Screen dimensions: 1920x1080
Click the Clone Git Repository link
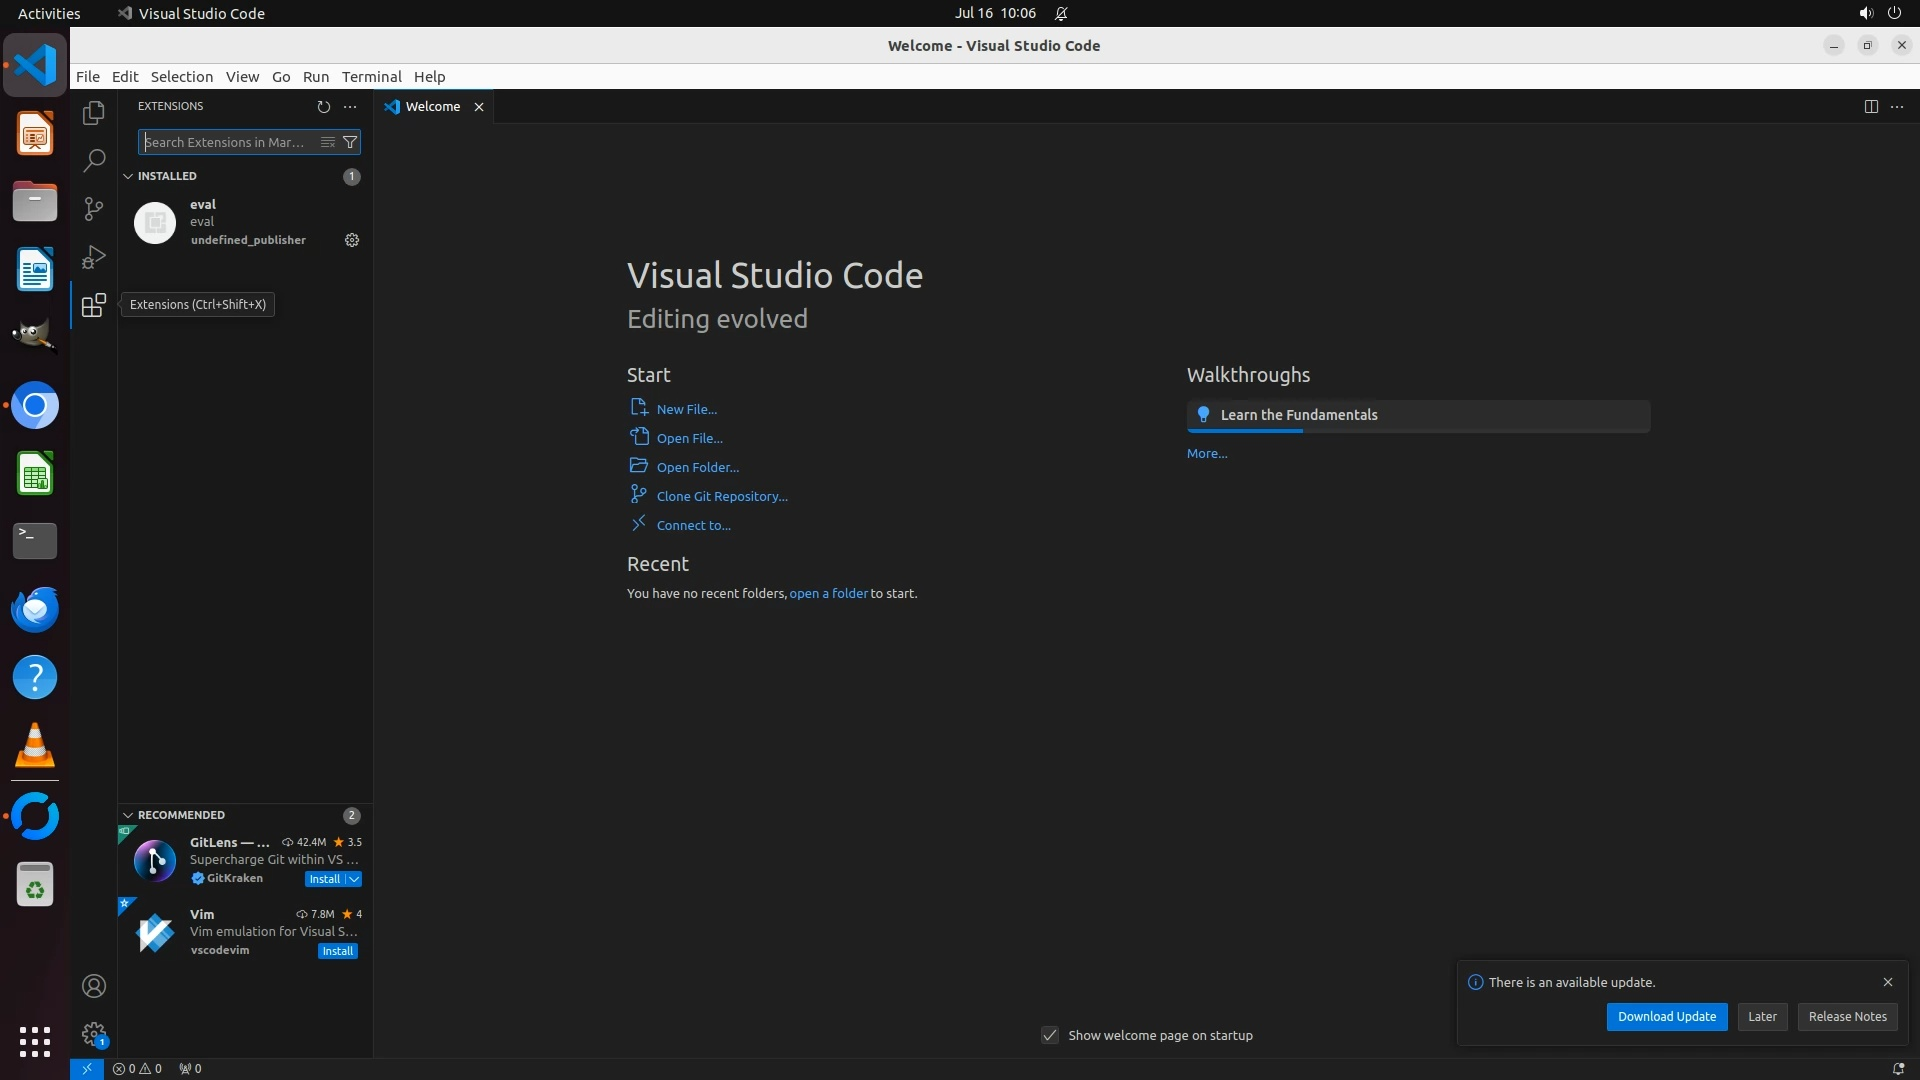[721, 496]
